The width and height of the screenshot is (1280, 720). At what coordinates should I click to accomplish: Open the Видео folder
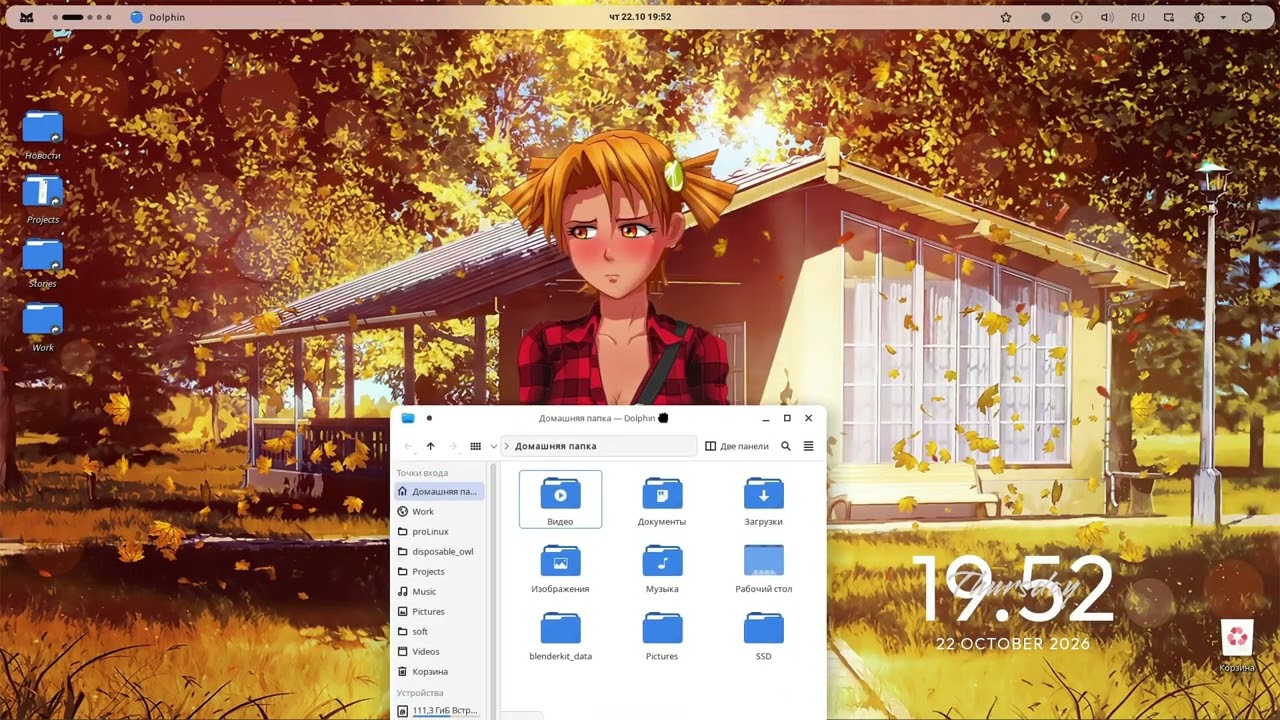pos(560,500)
